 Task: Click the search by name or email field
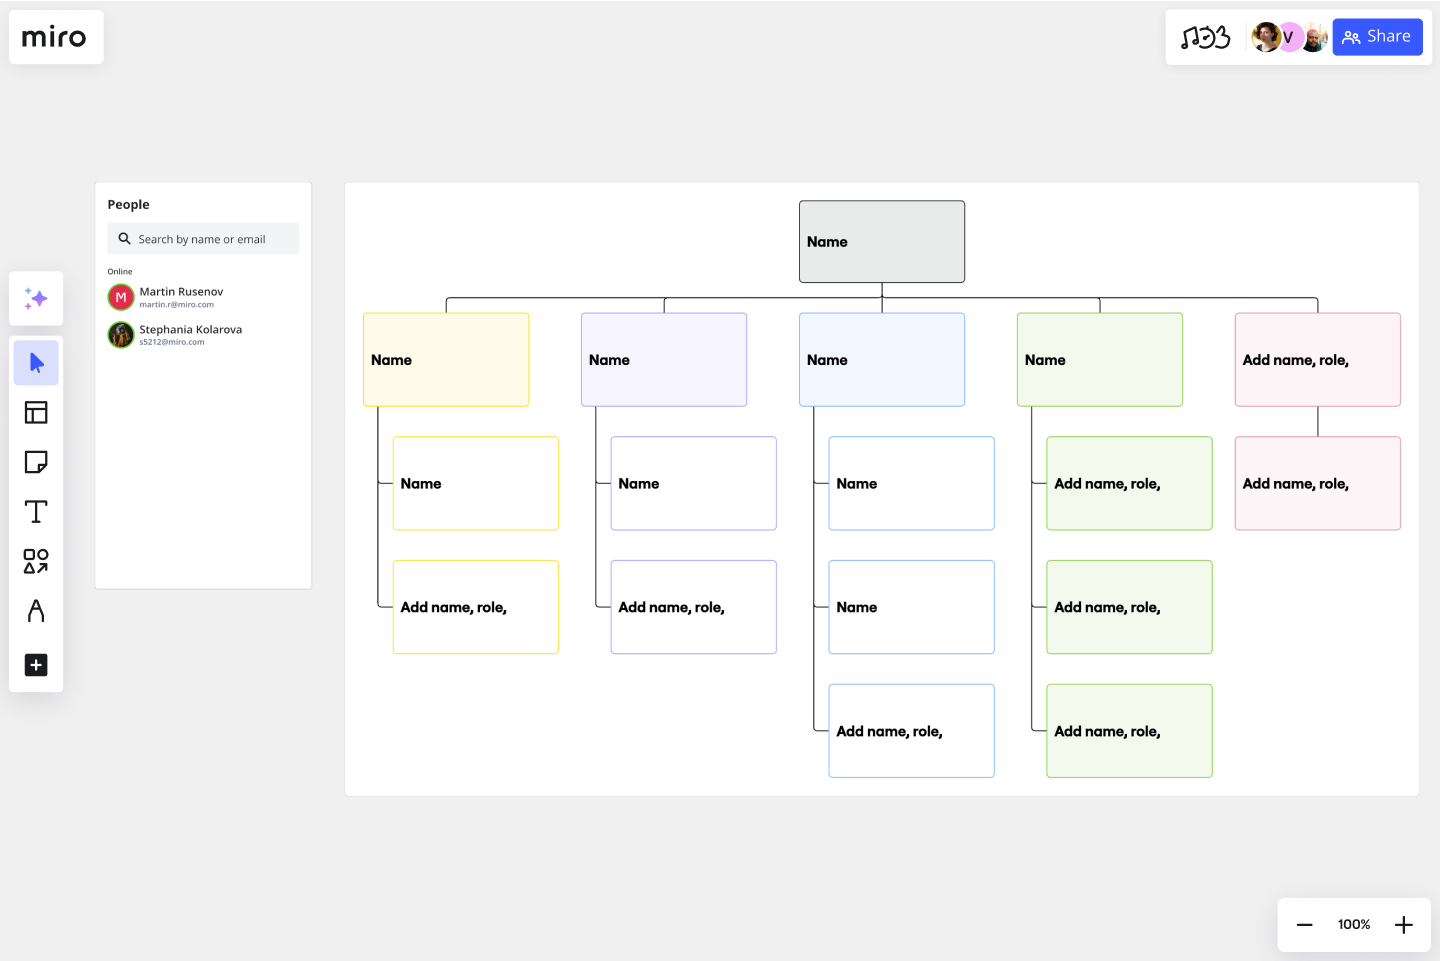tap(203, 238)
